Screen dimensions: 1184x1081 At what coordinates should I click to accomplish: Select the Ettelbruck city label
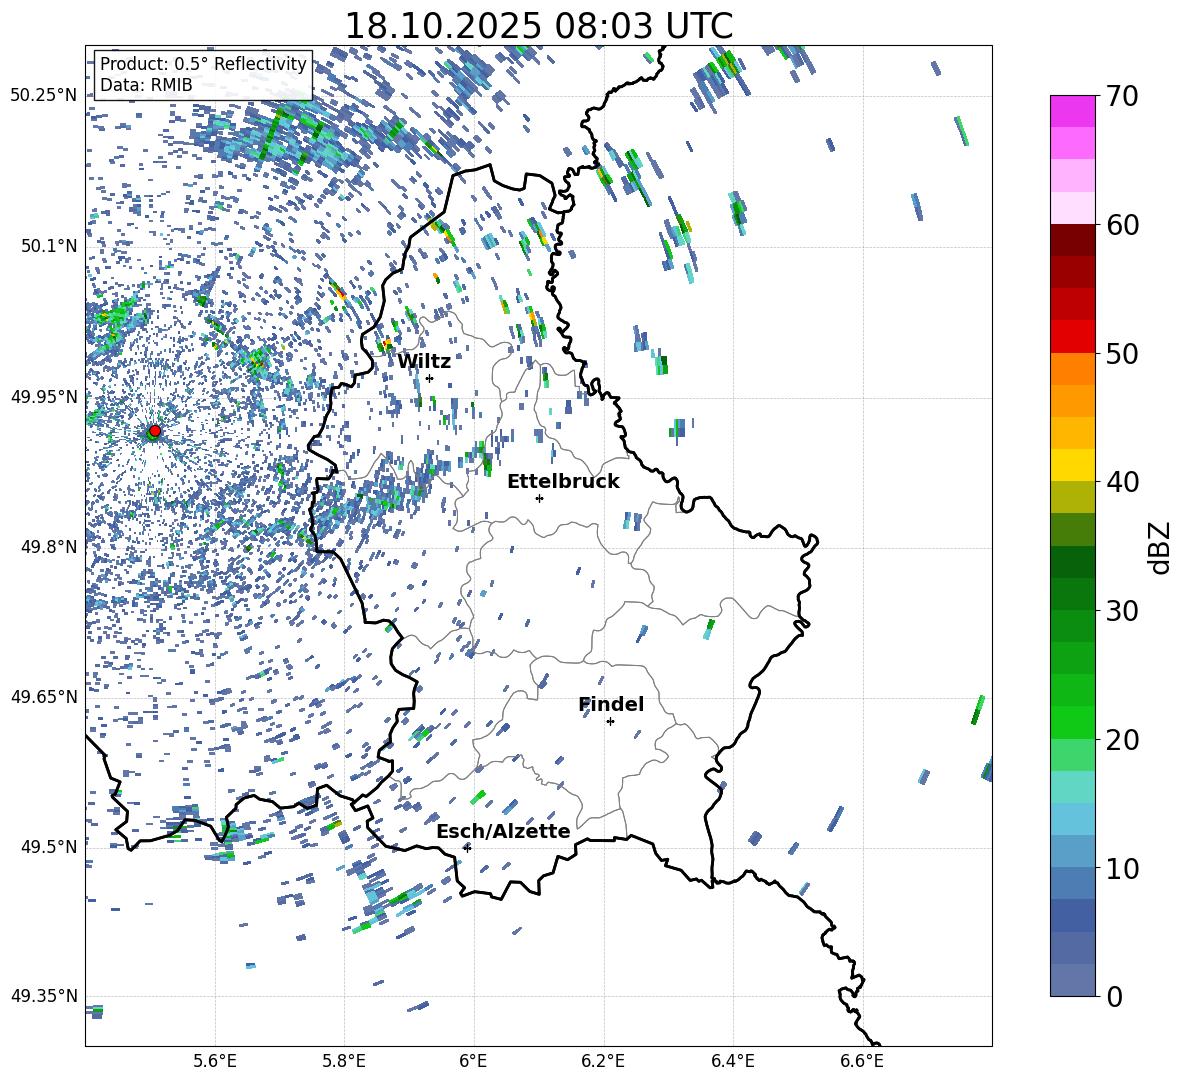coord(563,482)
